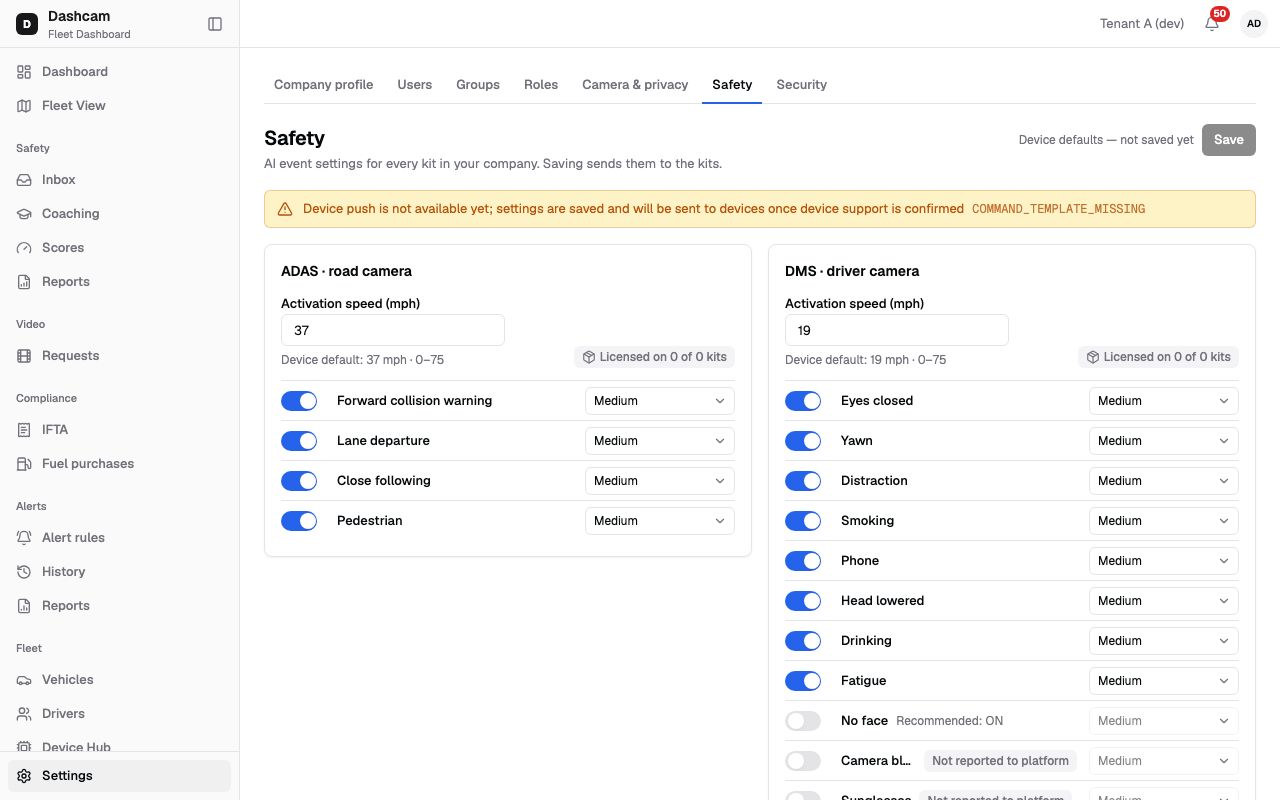The image size is (1280, 800).
Task: Switch to Camera & privacy tab
Action: [635, 85]
